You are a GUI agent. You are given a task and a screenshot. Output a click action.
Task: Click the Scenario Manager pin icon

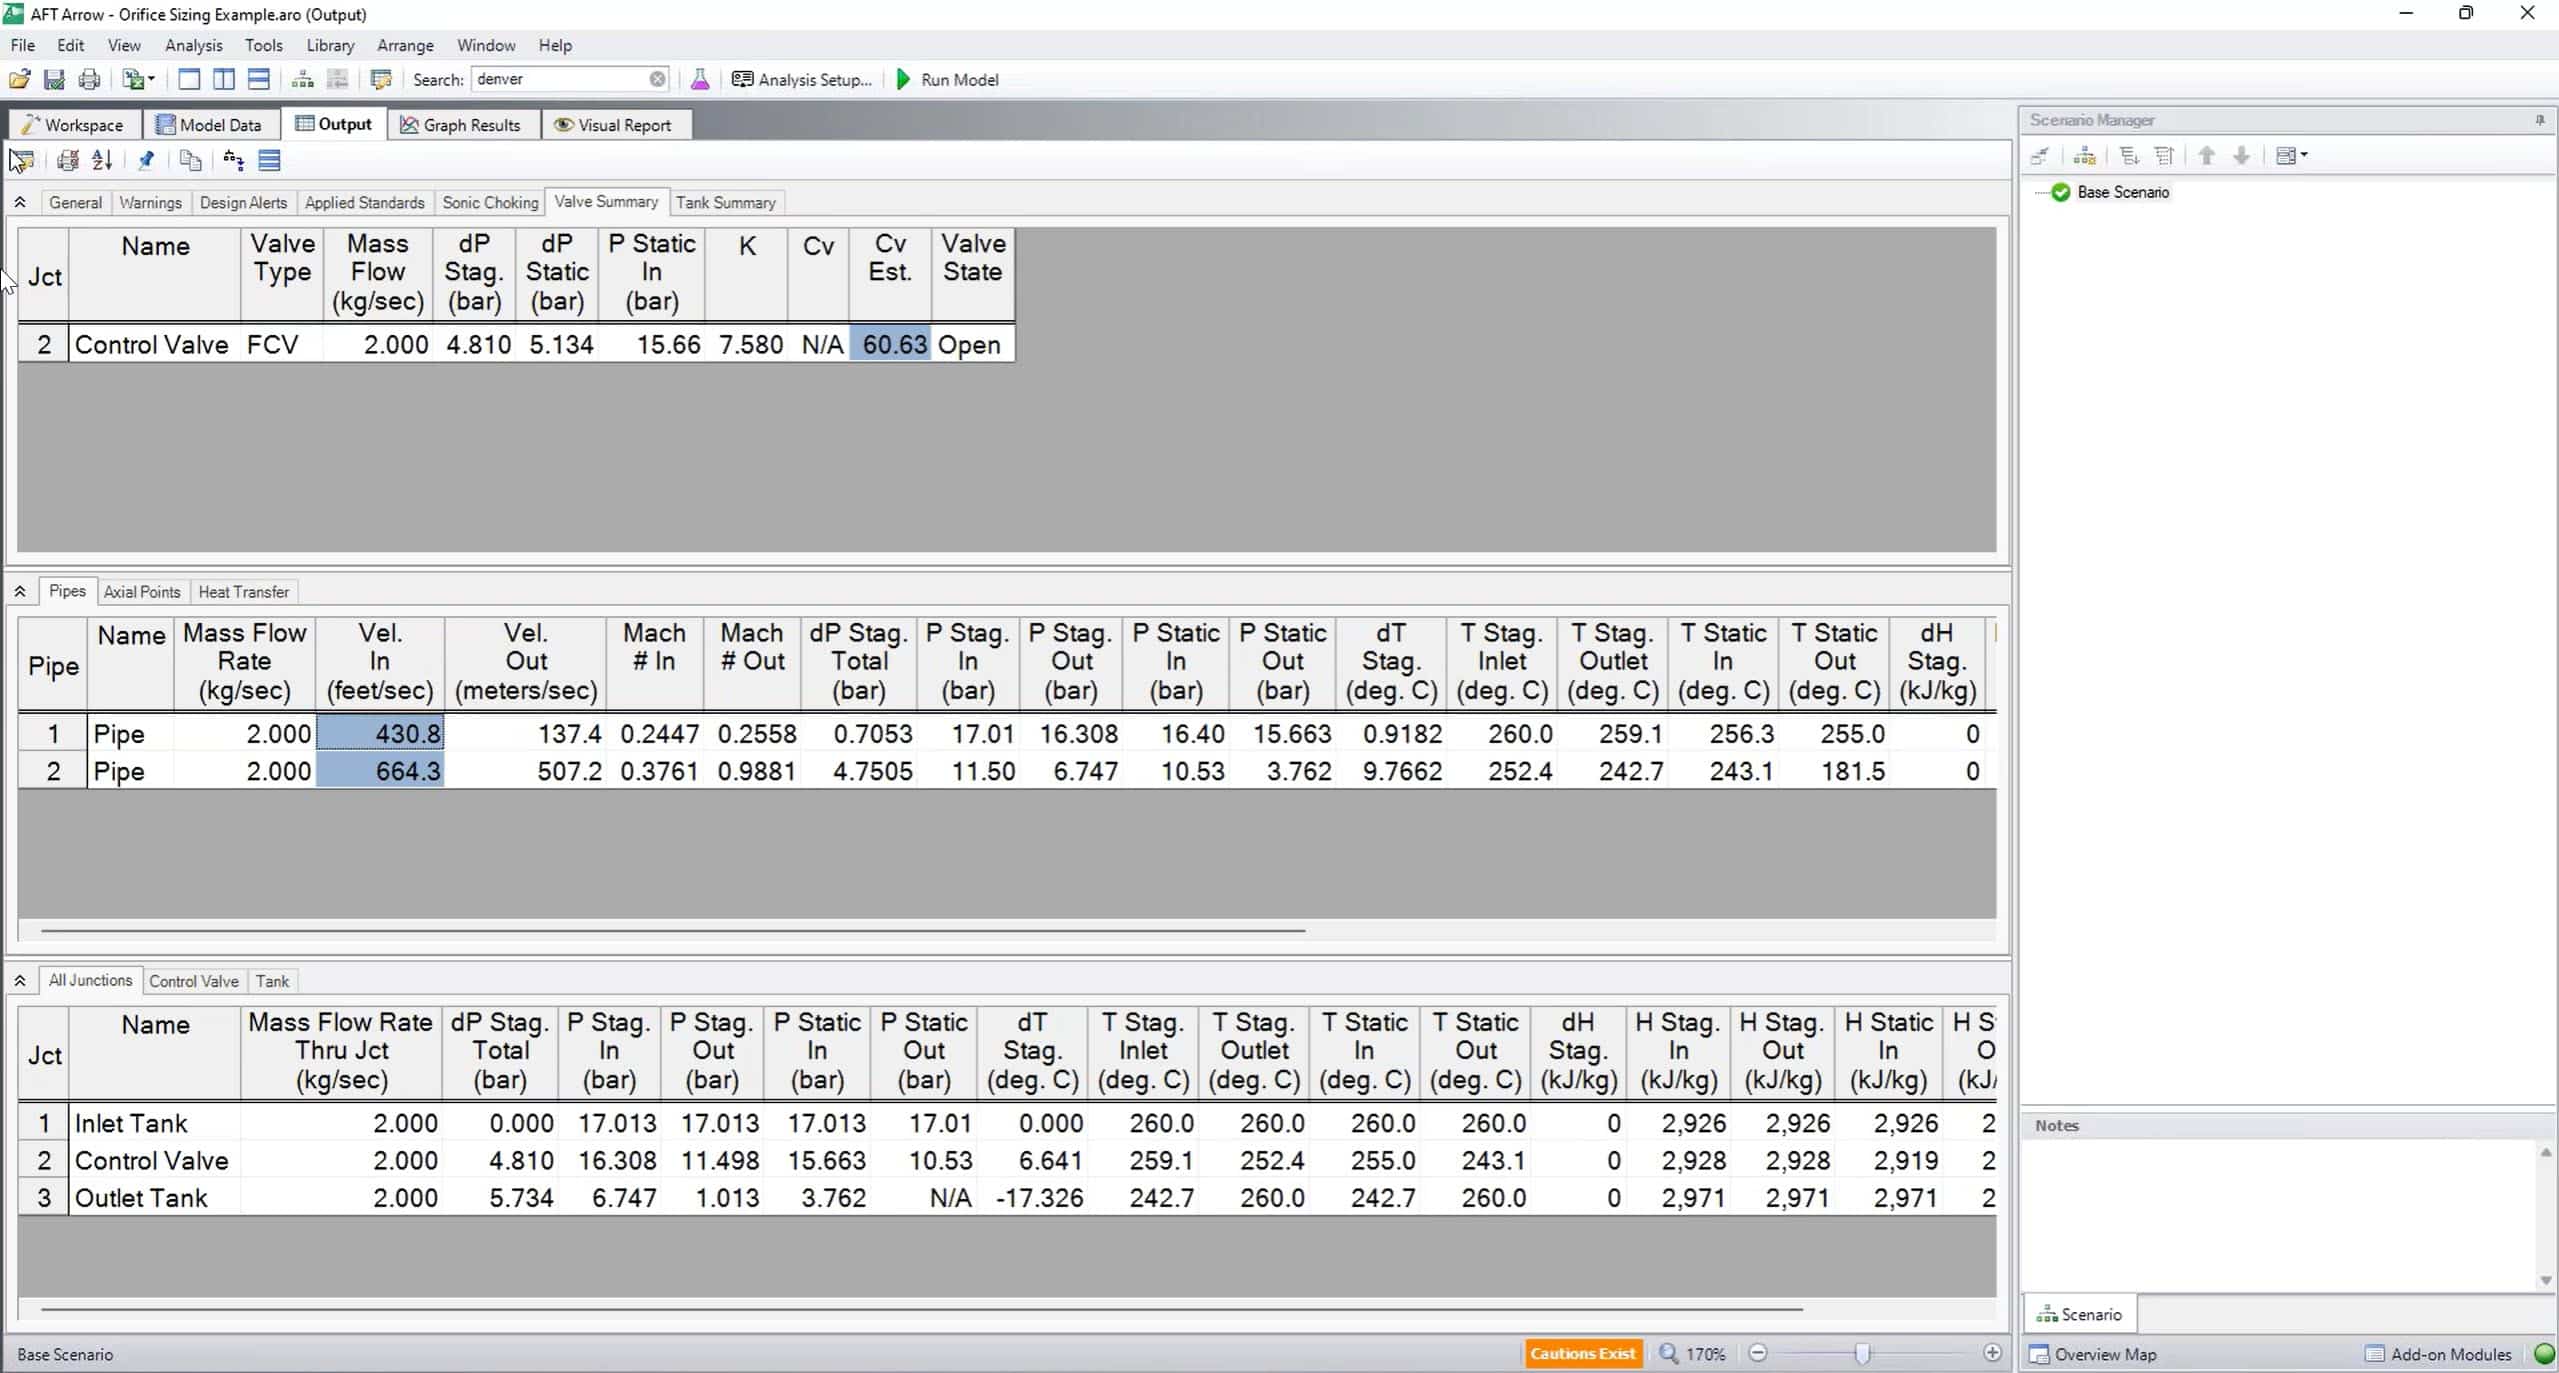(x=2539, y=120)
